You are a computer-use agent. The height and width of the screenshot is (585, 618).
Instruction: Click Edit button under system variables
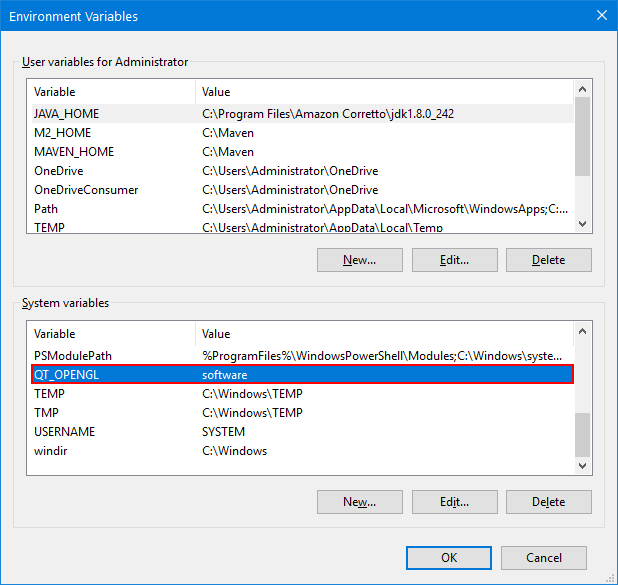pyautogui.click(x=454, y=502)
